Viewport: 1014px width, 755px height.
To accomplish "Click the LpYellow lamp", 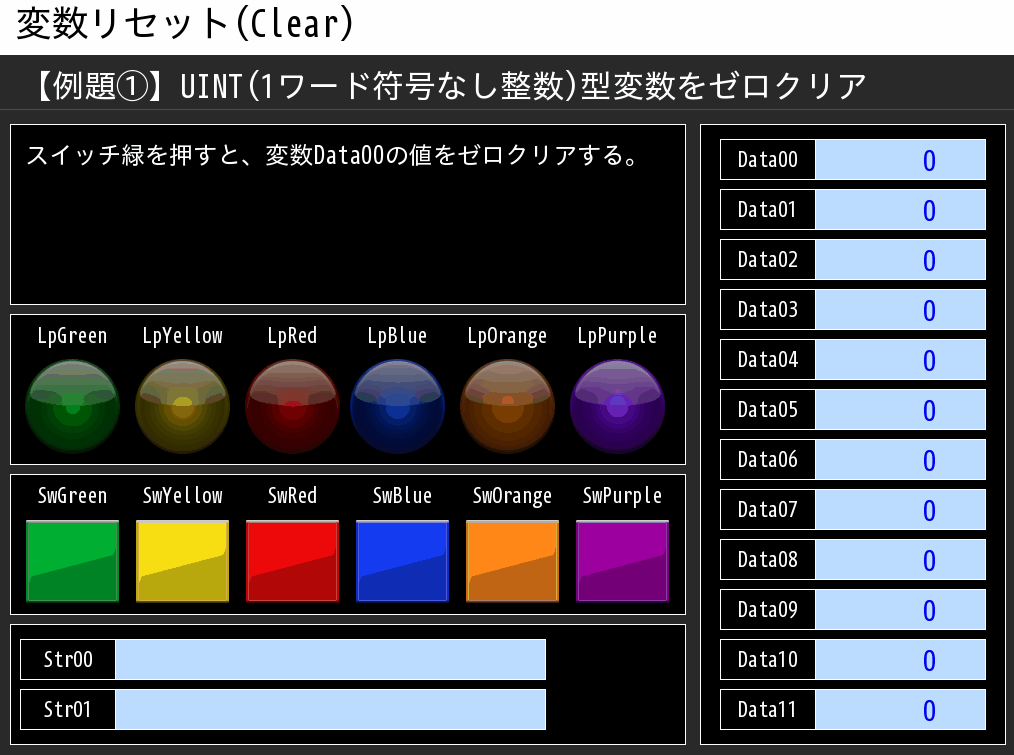I will [182, 406].
